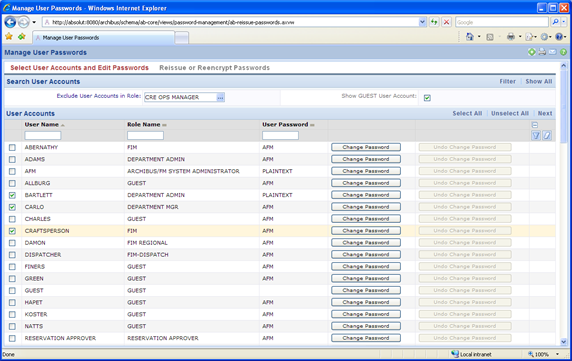Select the Manage User Passwords browser tab

[x=104, y=38]
